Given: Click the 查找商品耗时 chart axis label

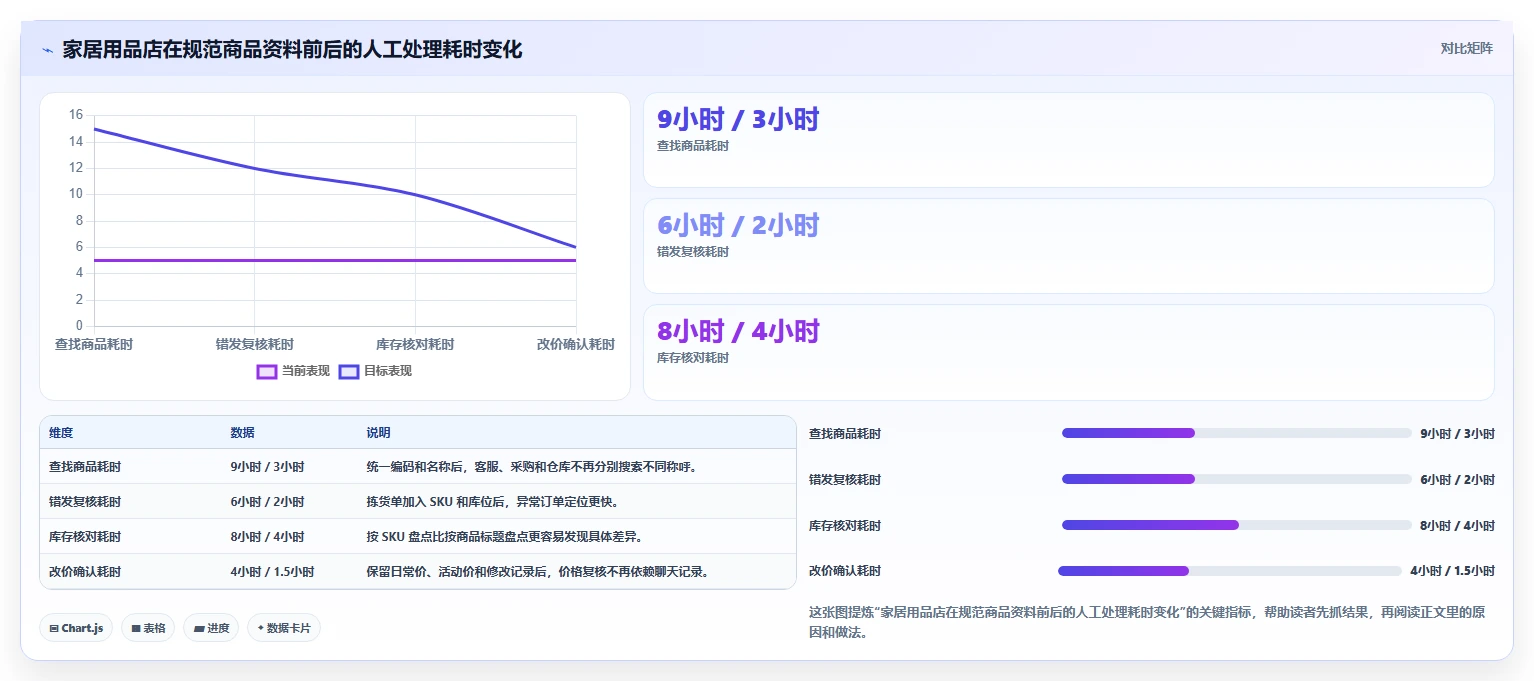Looking at the screenshot, I should point(94,344).
